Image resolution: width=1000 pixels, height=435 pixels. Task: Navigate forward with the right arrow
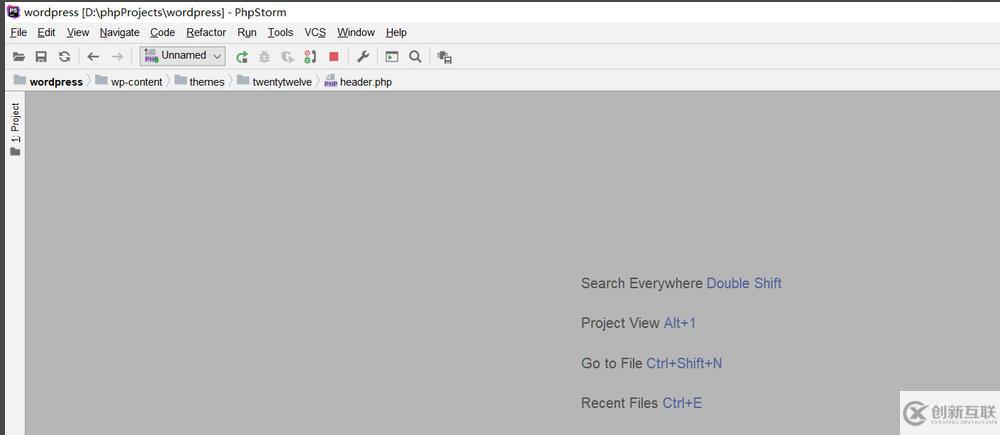[x=117, y=57]
